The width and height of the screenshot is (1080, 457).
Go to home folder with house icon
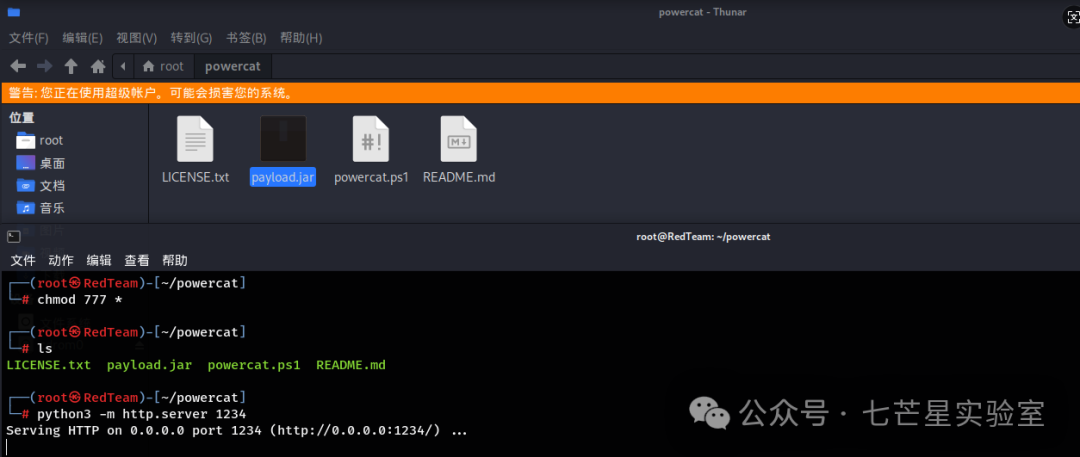pyautogui.click(x=98, y=67)
